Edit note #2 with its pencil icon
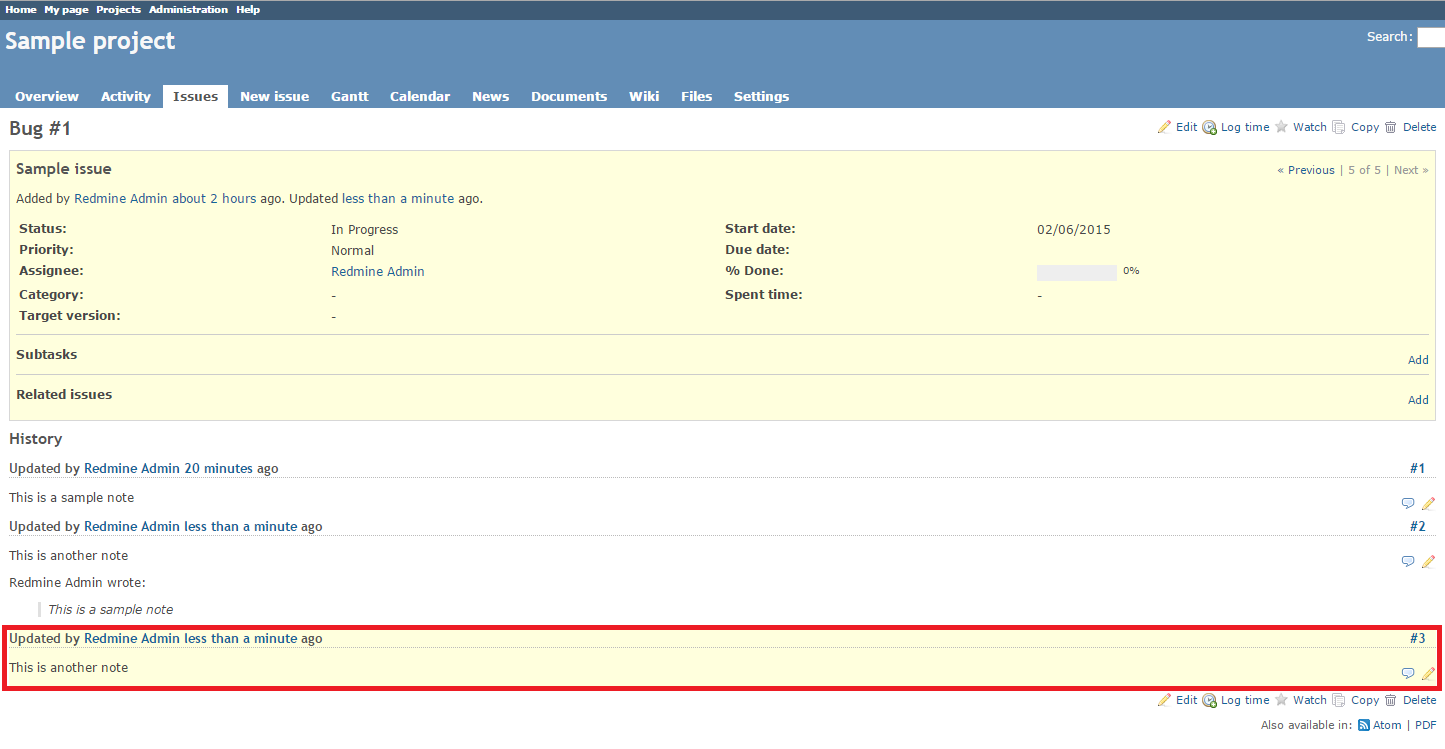The image size is (1445, 749). pyautogui.click(x=1428, y=561)
